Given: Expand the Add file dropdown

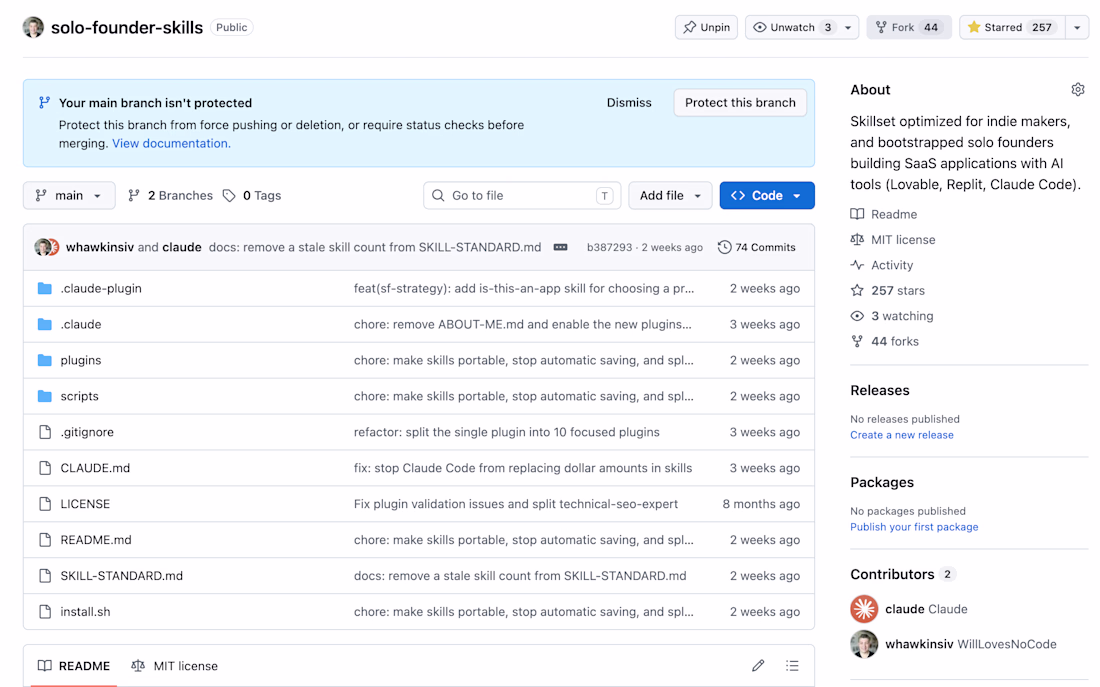Looking at the screenshot, I should tap(670, 195).
